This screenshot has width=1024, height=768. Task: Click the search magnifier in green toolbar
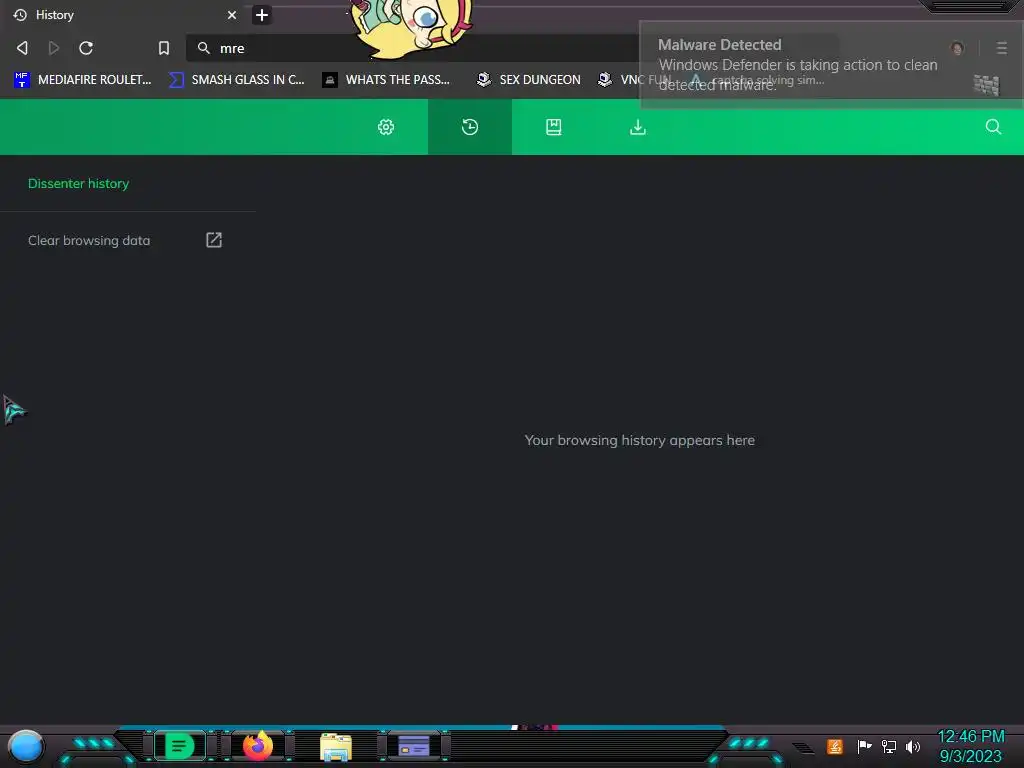(x=993, y=127)
